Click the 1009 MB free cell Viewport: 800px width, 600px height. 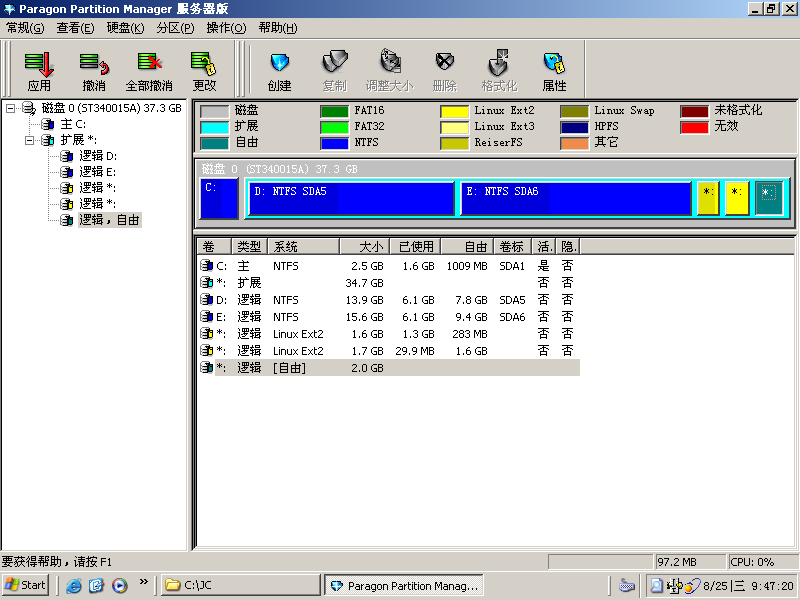coord(467,266)
